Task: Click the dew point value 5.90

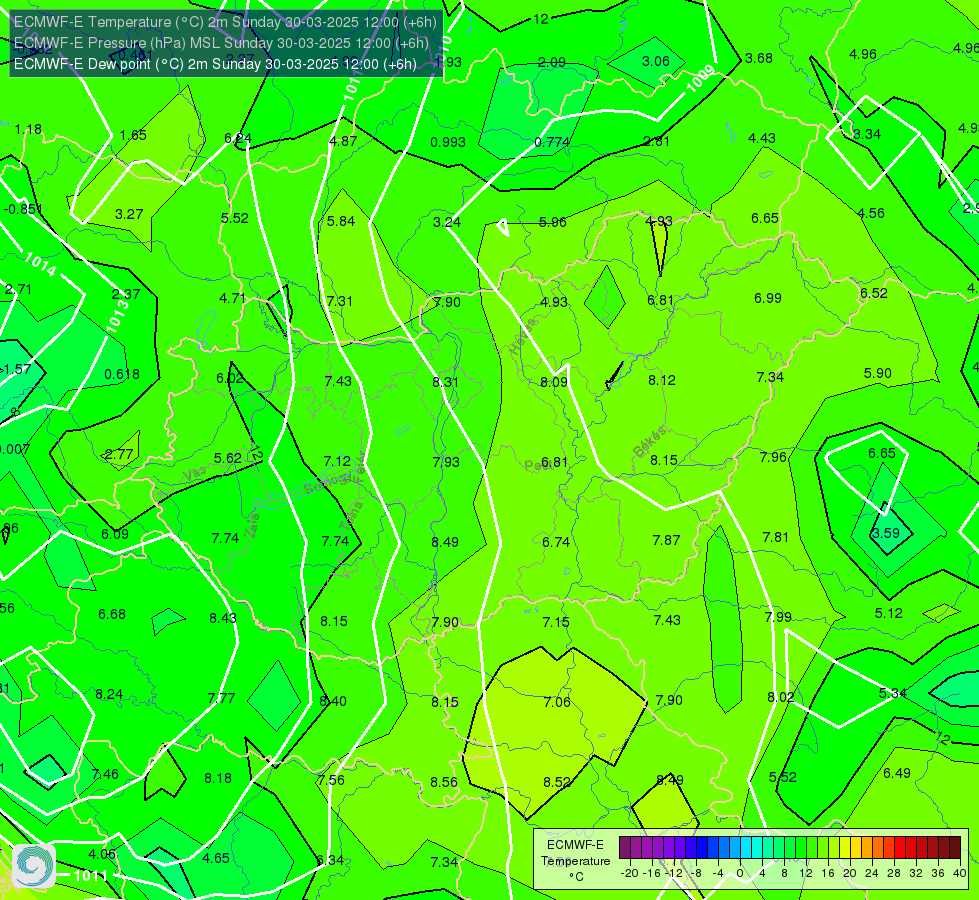Action: pyautogui.click(x=877, y=373)
